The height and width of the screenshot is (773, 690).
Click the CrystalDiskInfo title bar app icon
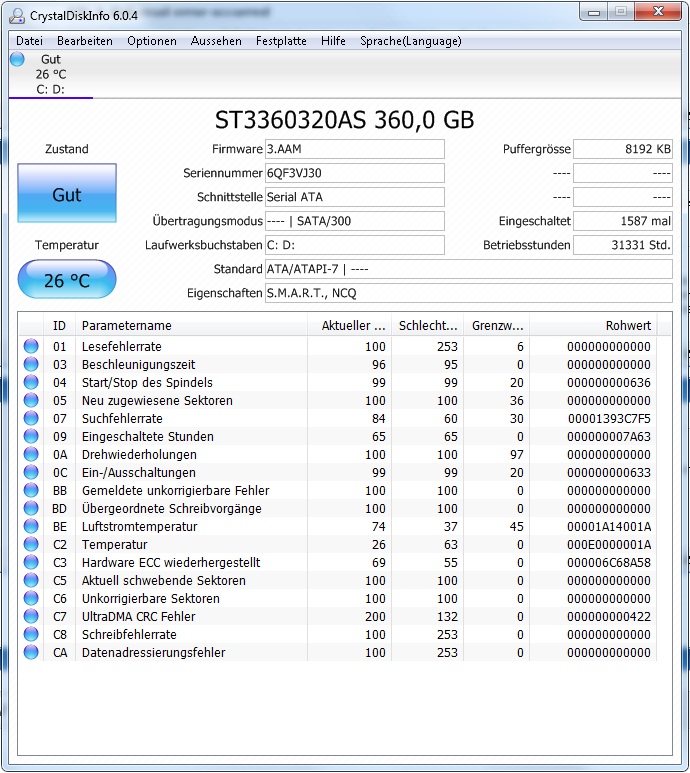coord(17,16)
